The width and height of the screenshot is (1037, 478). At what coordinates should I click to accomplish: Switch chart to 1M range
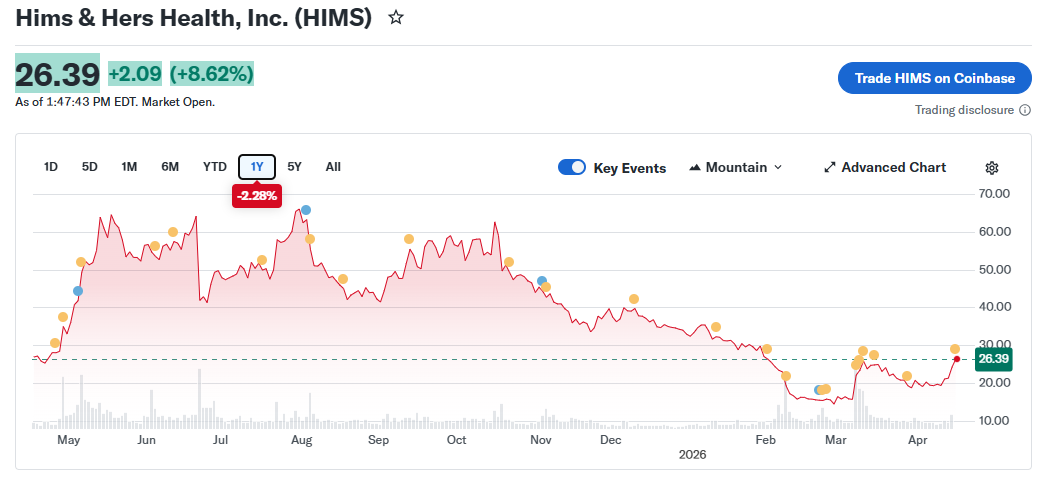pos(129,167)
